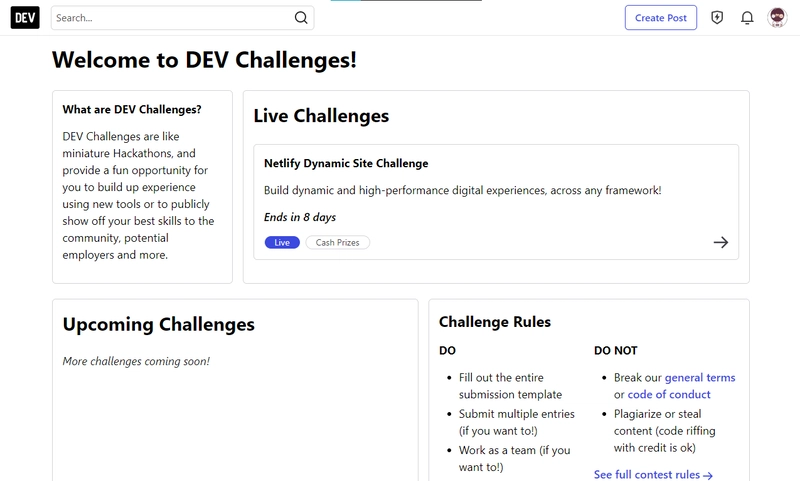Click 'Fill out the entire submission template' rule
The image size is (800, 481).
(510, 386)
